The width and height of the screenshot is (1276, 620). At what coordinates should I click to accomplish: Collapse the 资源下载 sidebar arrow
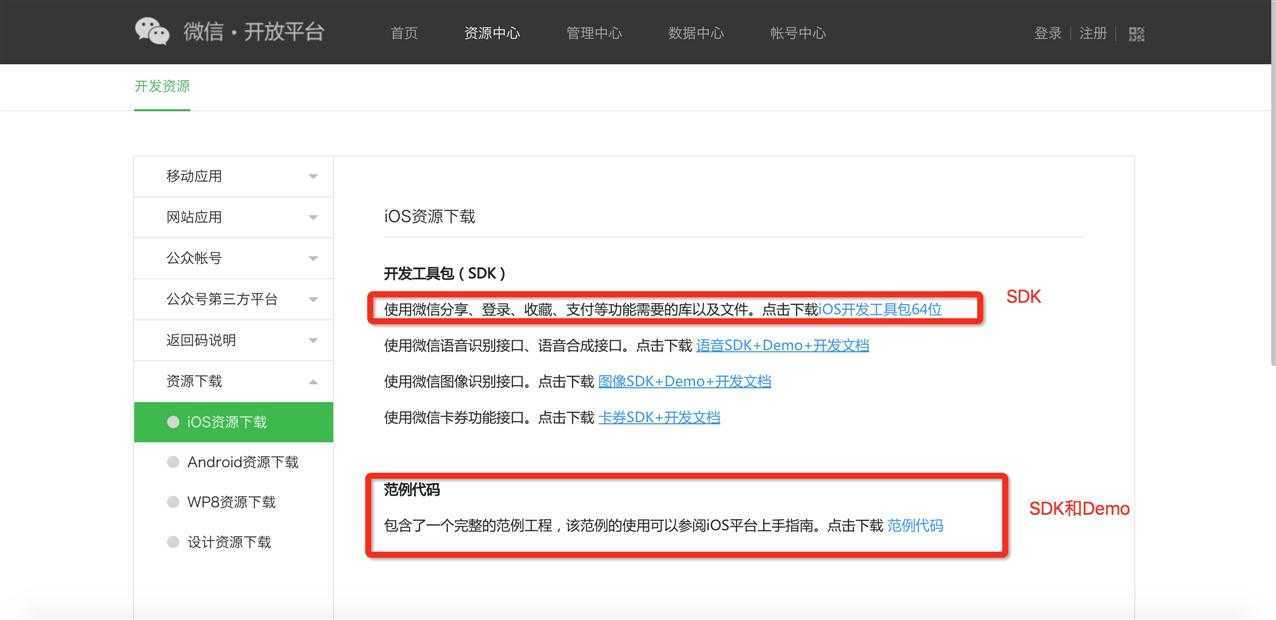tap(313, 382)
